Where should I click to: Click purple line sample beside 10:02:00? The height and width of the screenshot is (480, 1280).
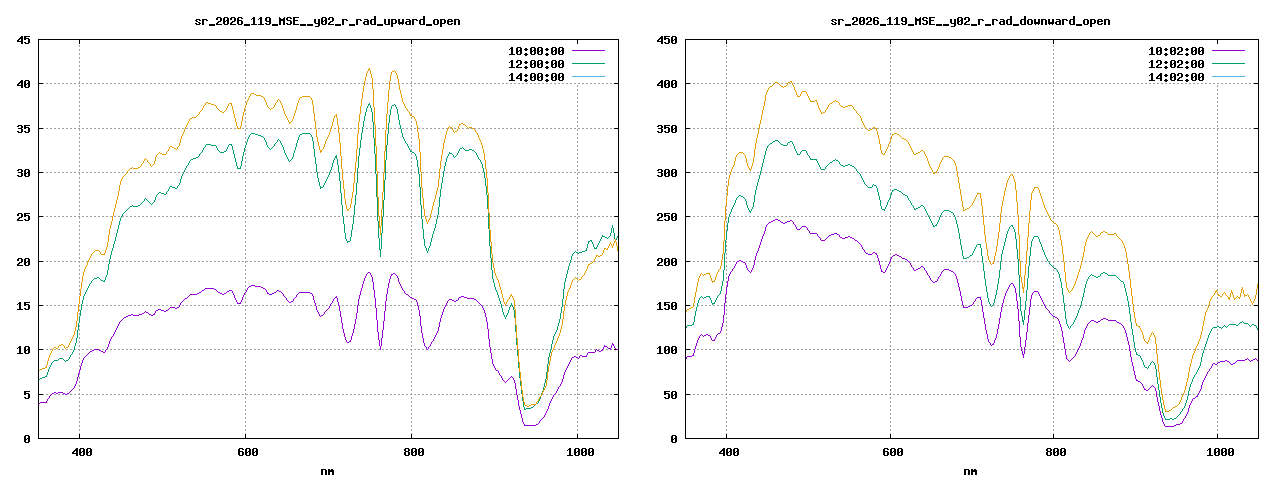coord(1228,51)
